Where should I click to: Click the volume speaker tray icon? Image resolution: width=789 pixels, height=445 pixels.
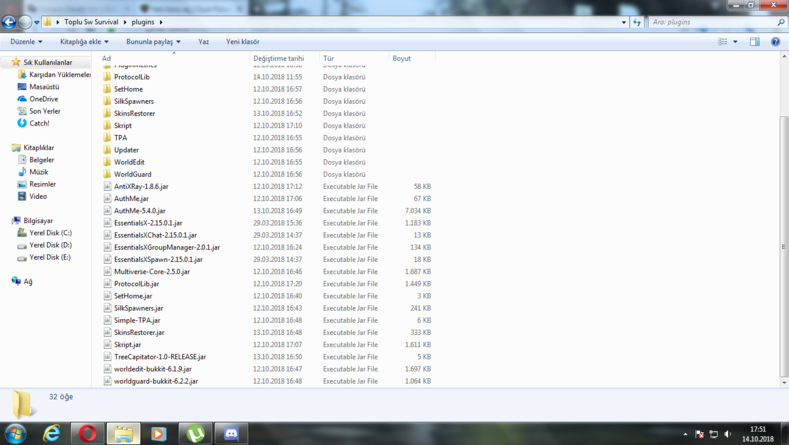click(x=728, y=434)
